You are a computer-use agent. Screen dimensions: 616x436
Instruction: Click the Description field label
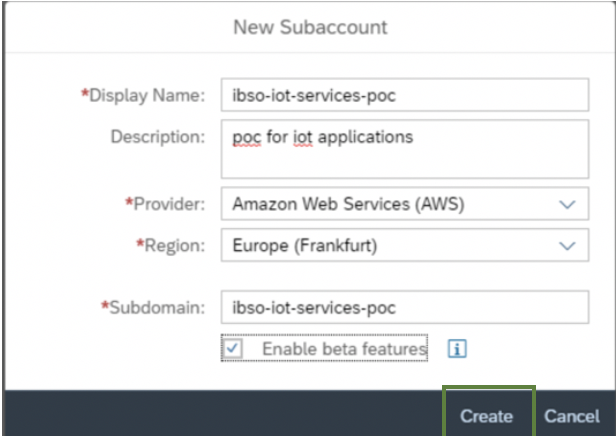point(158,137)
